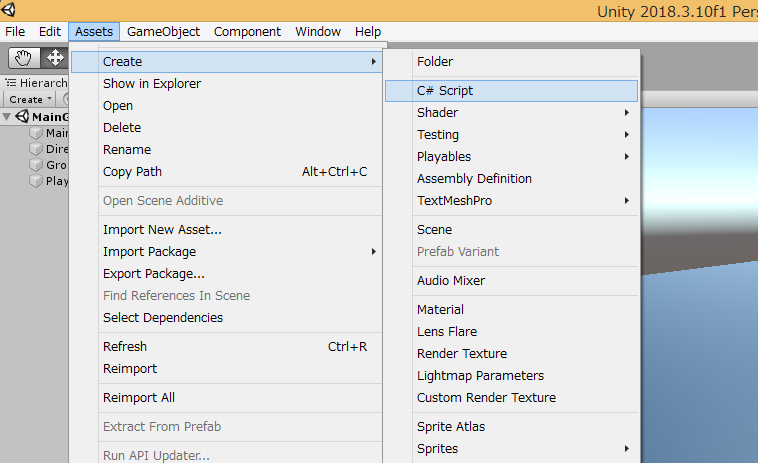
Task: Create a new Scene asset
Action: (511, 230)
